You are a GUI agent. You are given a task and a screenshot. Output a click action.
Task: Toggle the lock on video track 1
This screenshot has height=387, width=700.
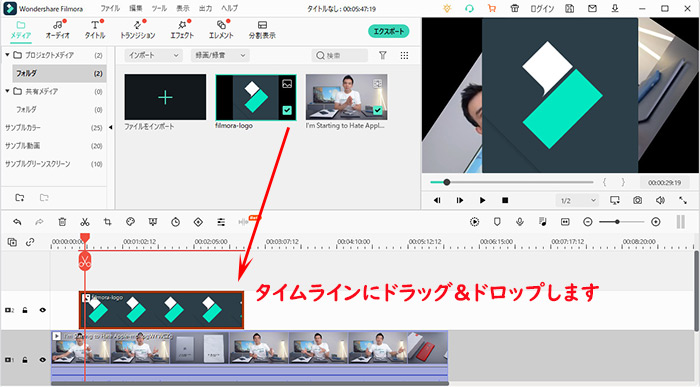coord(25,359)
